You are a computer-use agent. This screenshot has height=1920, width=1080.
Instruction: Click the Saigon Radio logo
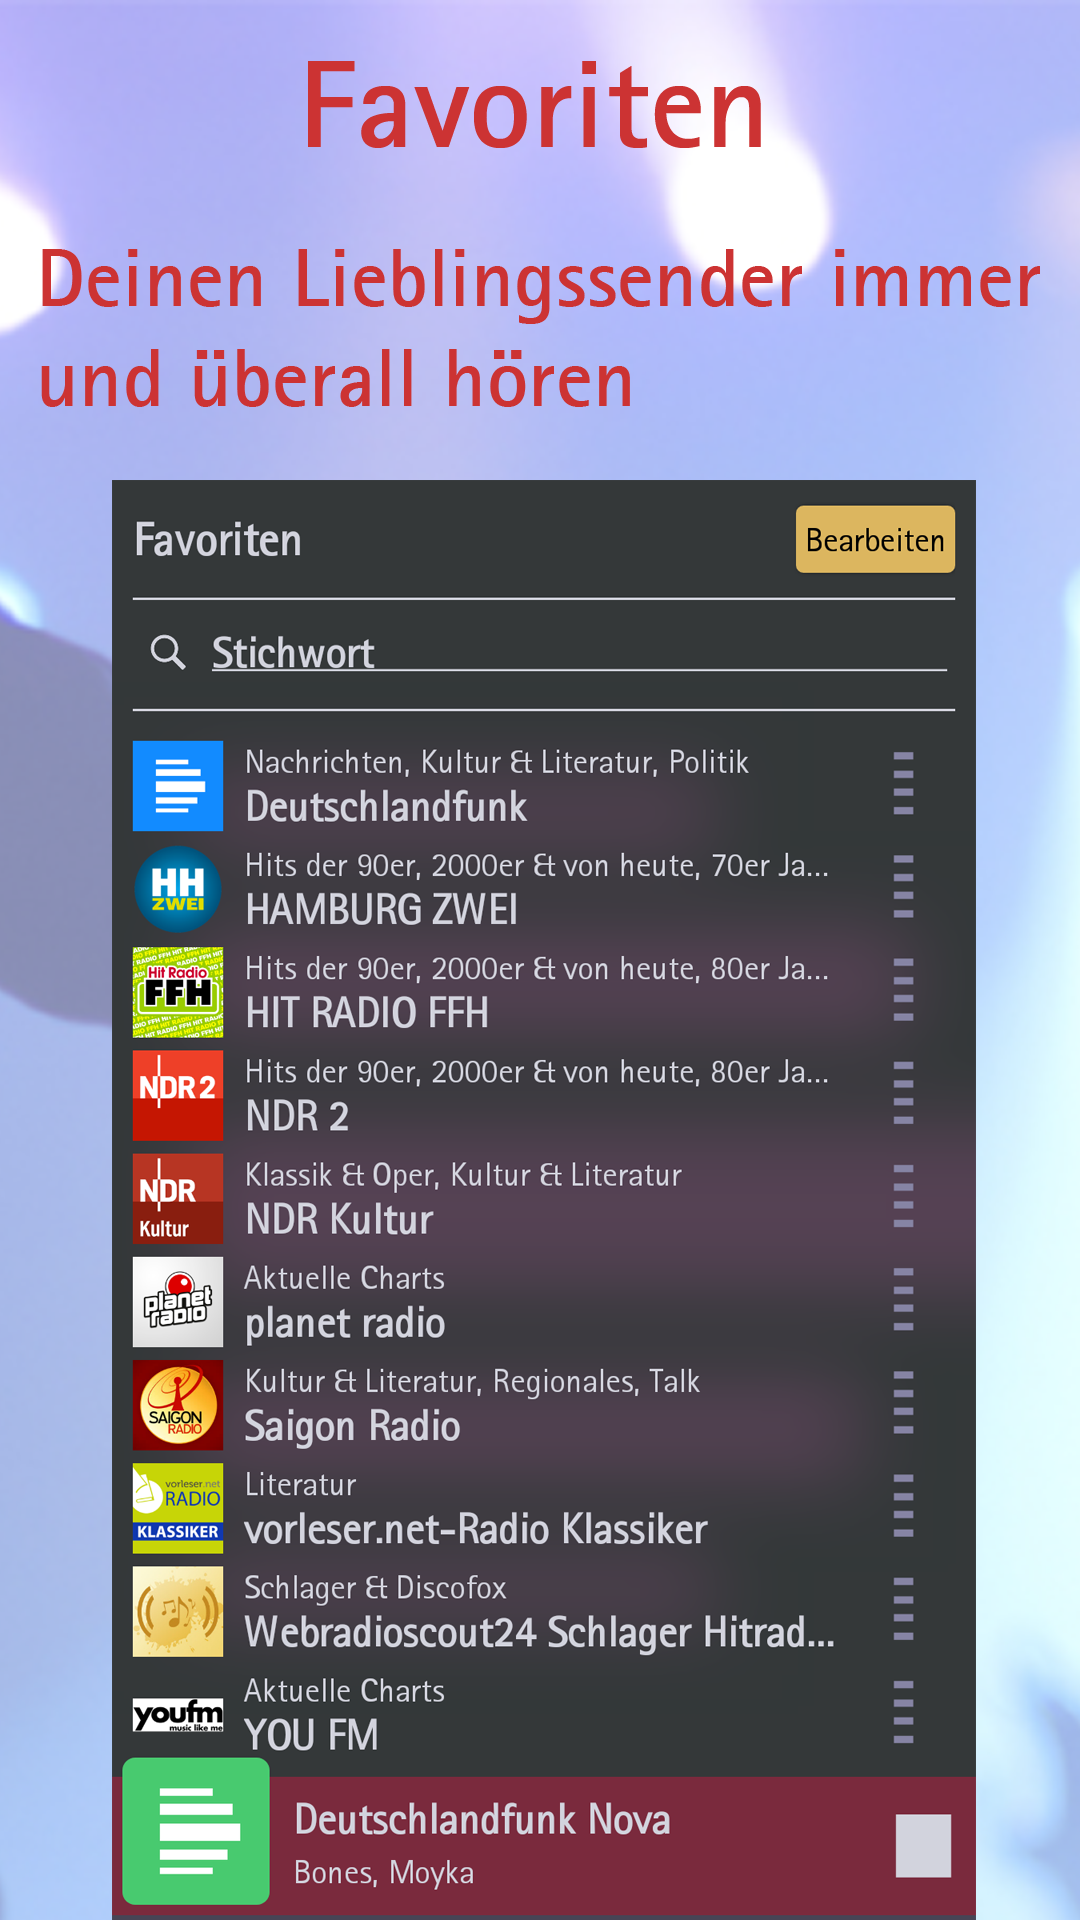178,1405
